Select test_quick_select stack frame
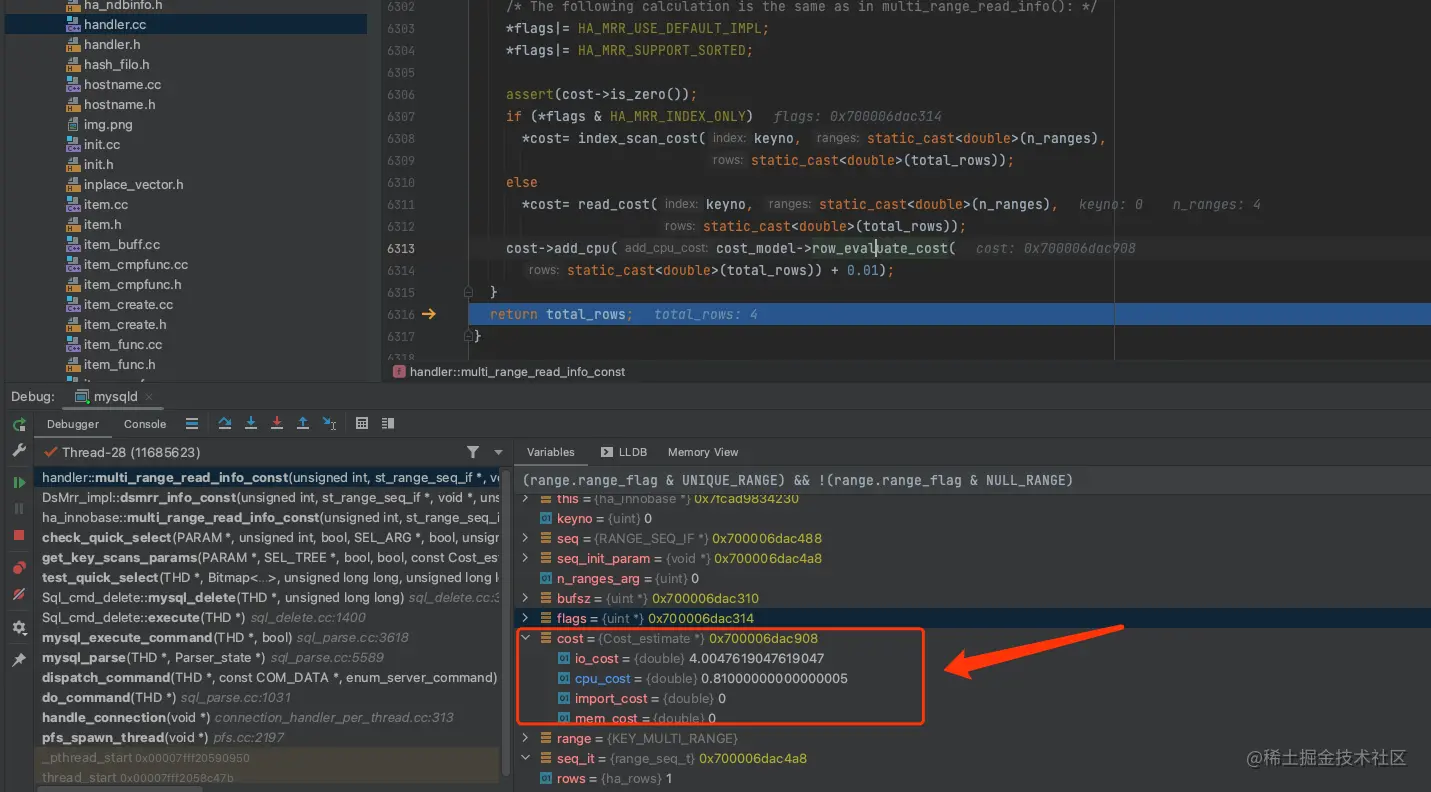Image resolution: width=1431 pixels, height=792 pixels. pos(269,577)
